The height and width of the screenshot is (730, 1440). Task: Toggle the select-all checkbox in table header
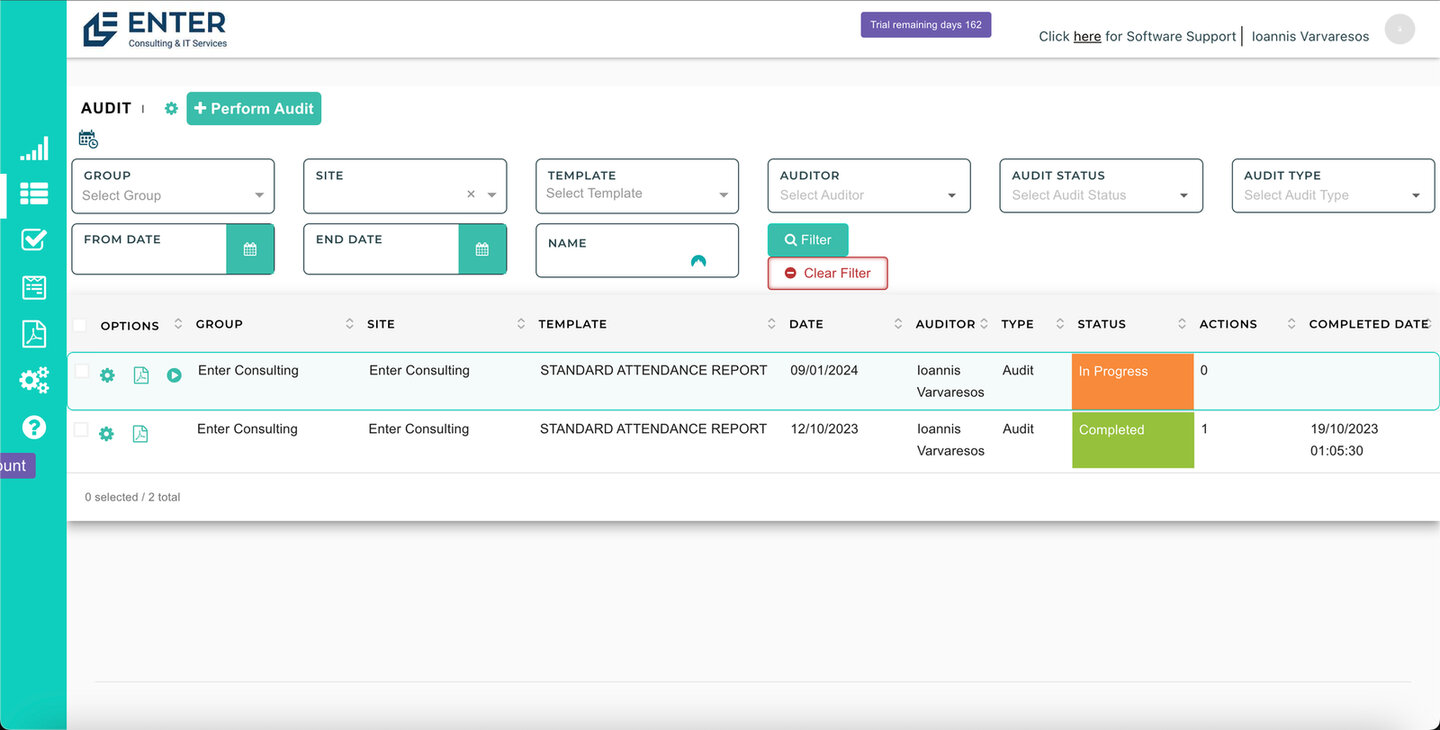tap(80, 325)
